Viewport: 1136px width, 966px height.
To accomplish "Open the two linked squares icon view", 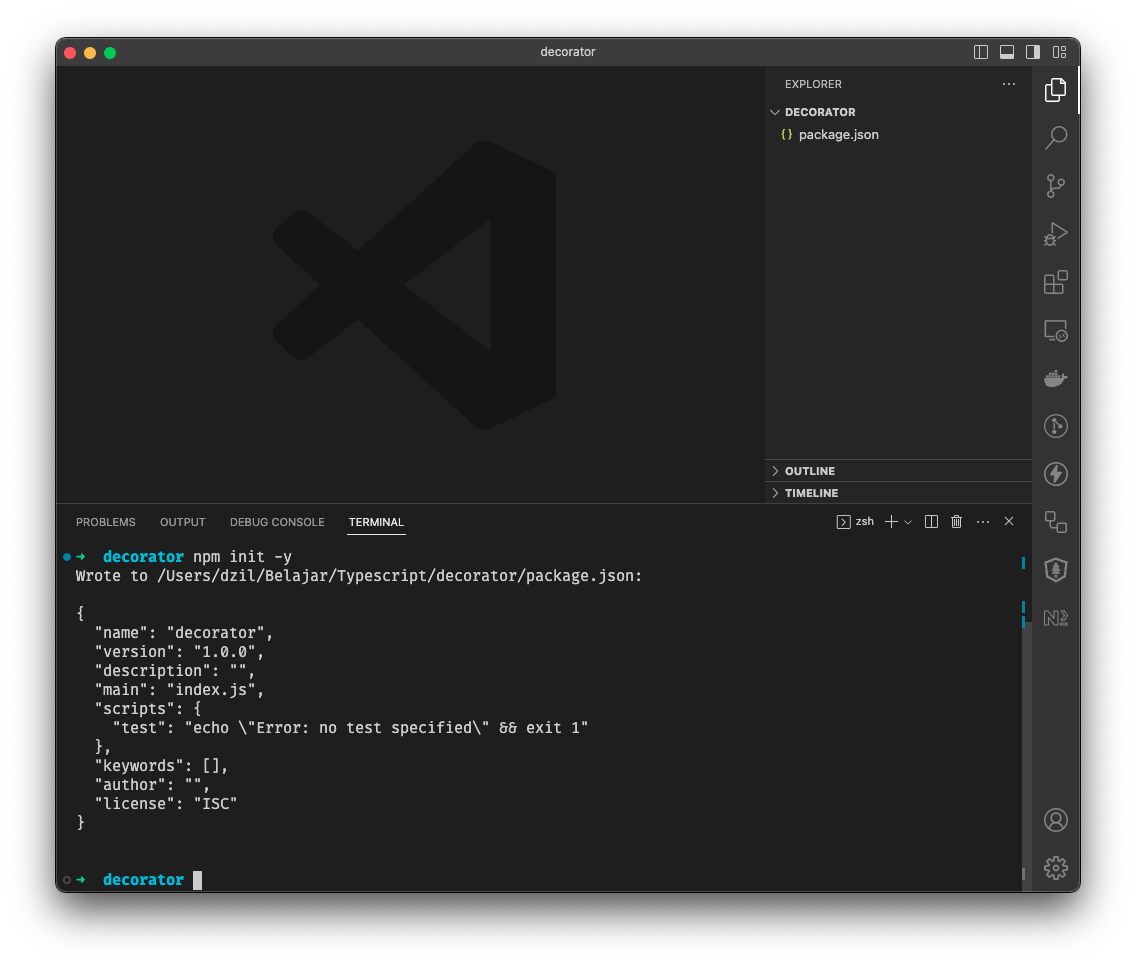I will click(x=1056, y=522).
